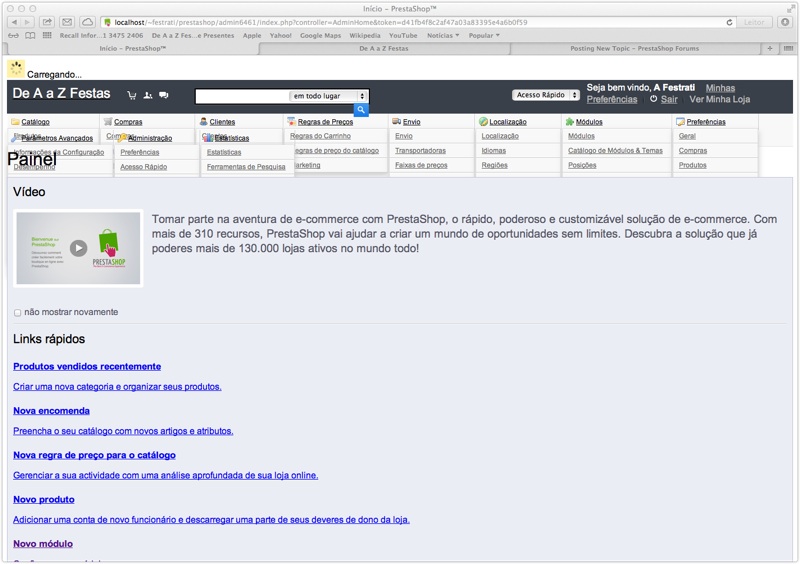Open the Top Sites grid icon
Viewport: 800px width, 564px height.
pos(47,36)
